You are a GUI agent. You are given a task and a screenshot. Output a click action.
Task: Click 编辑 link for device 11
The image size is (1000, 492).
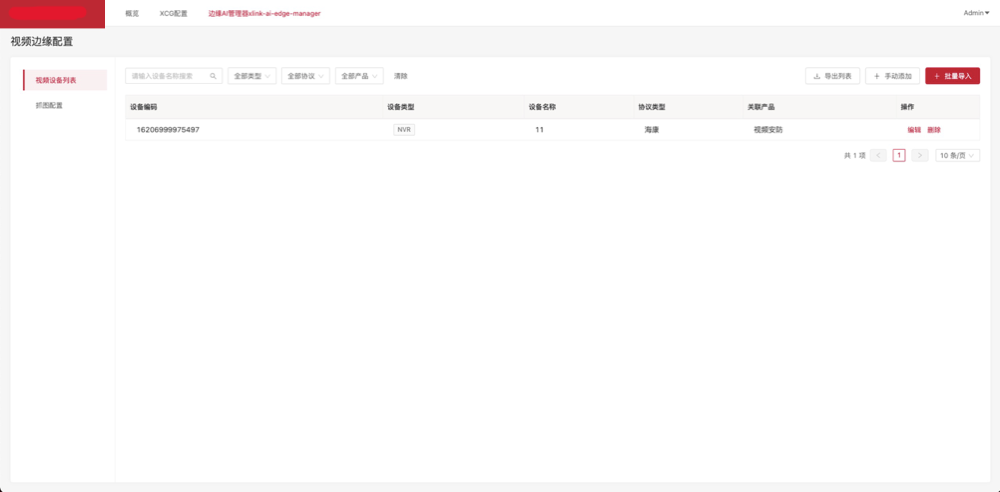(914, 130)
